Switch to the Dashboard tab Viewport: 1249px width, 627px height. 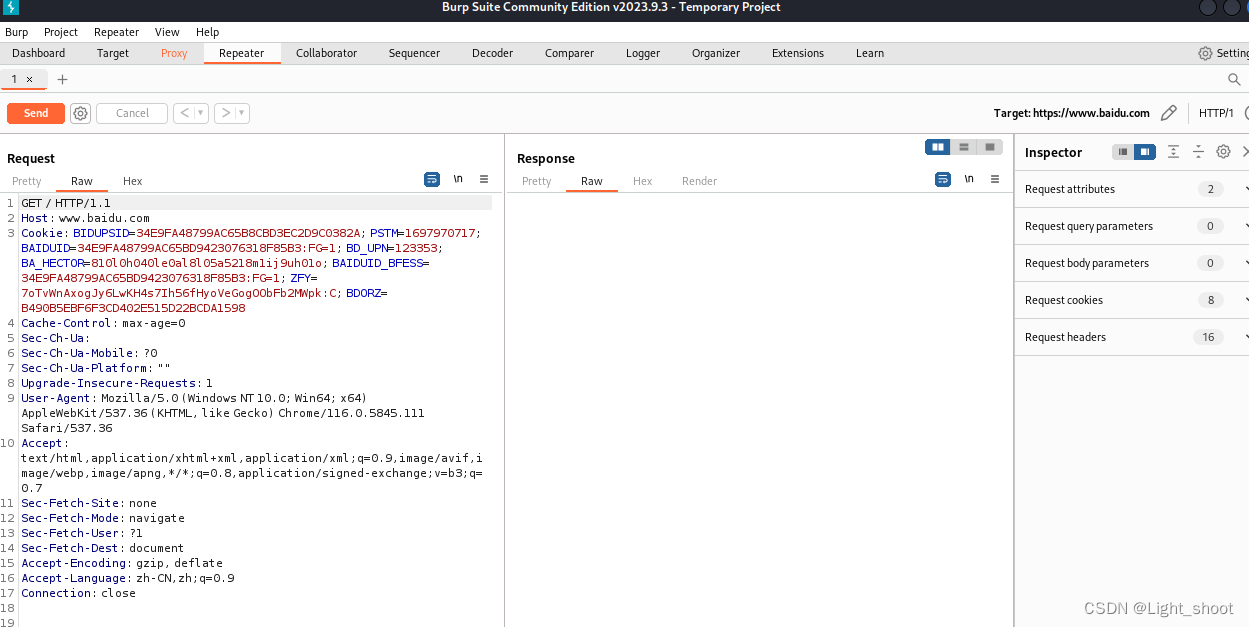[x=39, y=53]
